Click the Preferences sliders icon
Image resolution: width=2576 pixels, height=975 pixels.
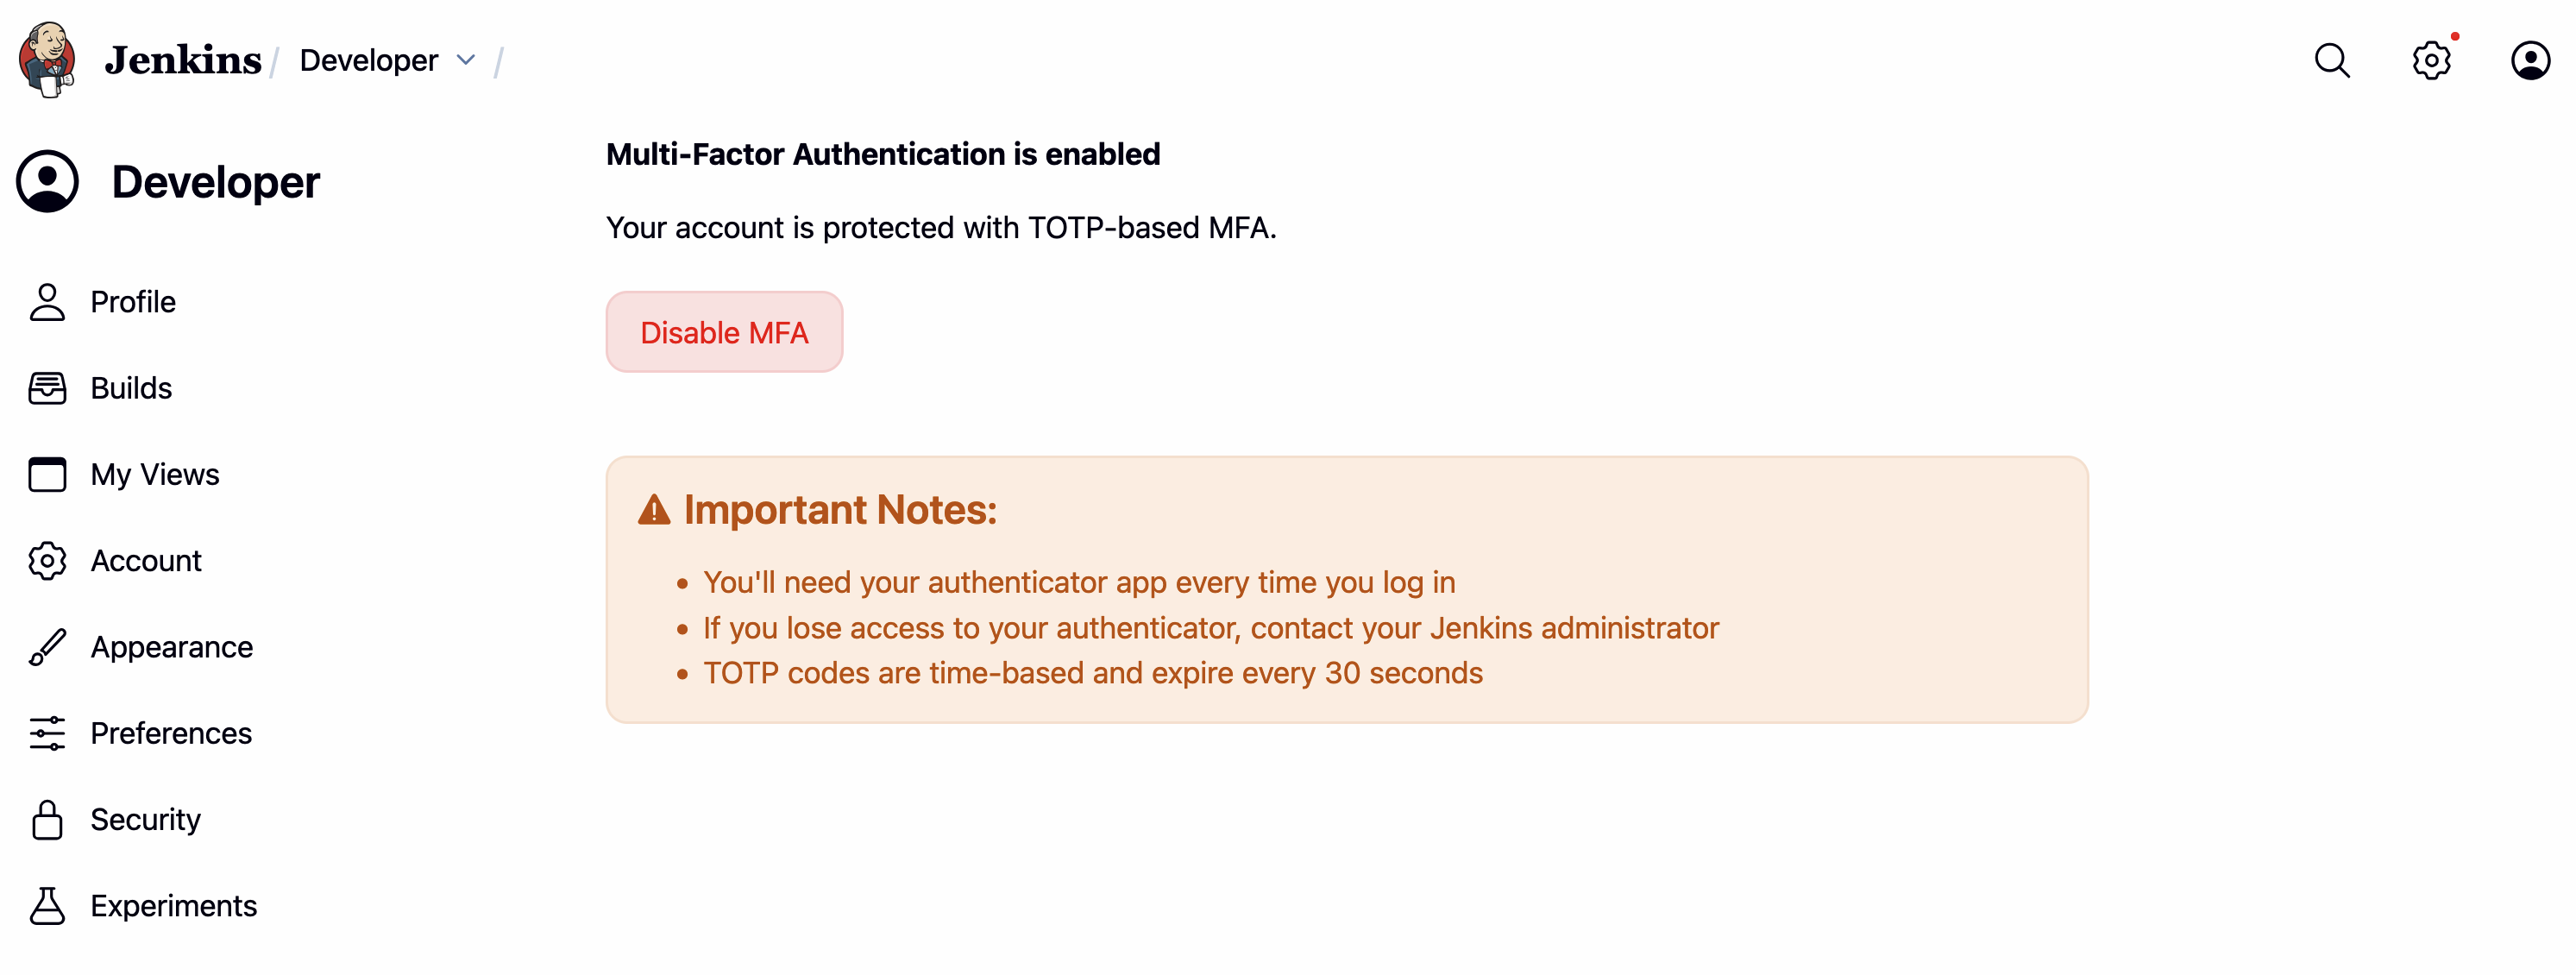pos(46,733)
